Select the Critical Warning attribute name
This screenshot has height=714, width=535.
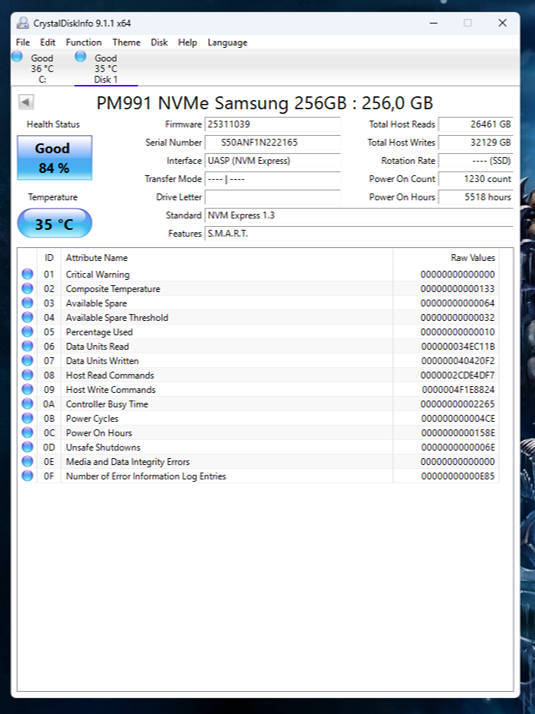(97, 275)
